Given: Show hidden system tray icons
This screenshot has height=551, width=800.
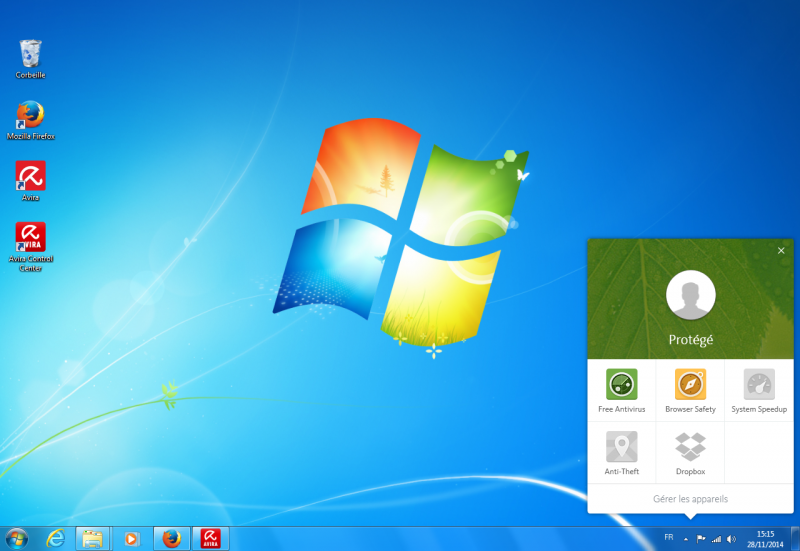Looking at the screenshot, I should click(686, 539).
